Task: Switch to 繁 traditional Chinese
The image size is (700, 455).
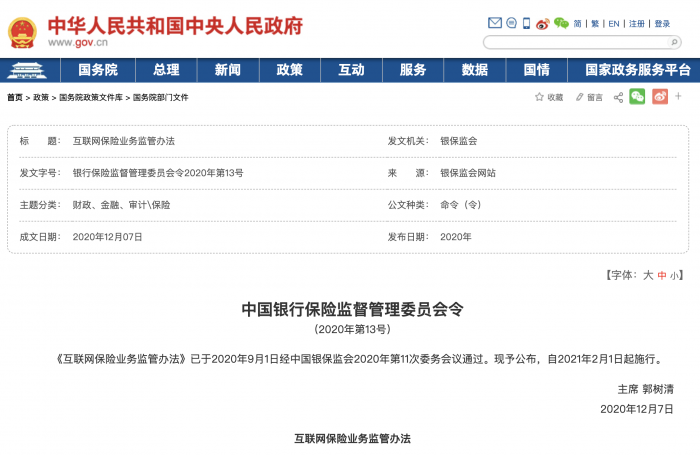Action: (x=595, y=24)
